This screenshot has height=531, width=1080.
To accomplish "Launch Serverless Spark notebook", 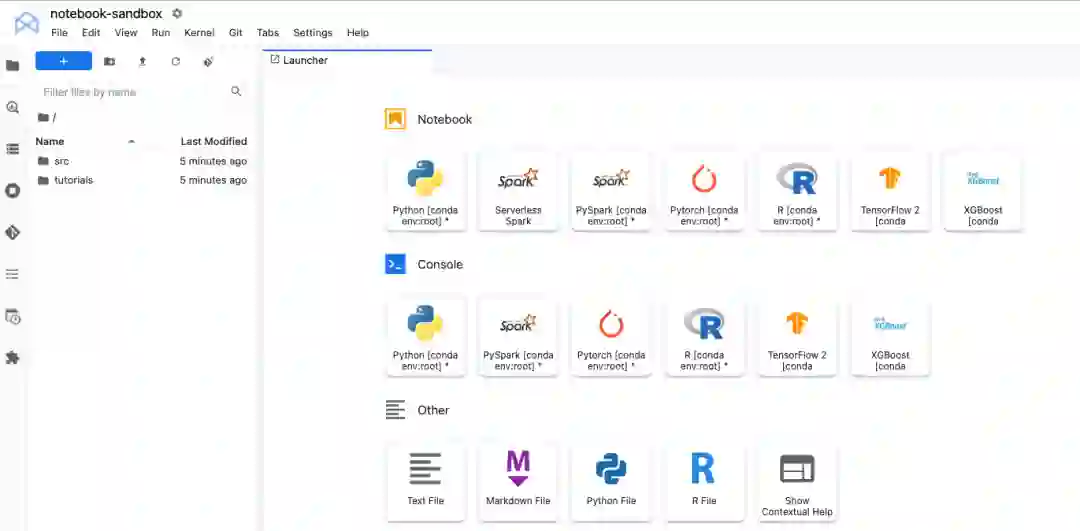I will 518,191.
